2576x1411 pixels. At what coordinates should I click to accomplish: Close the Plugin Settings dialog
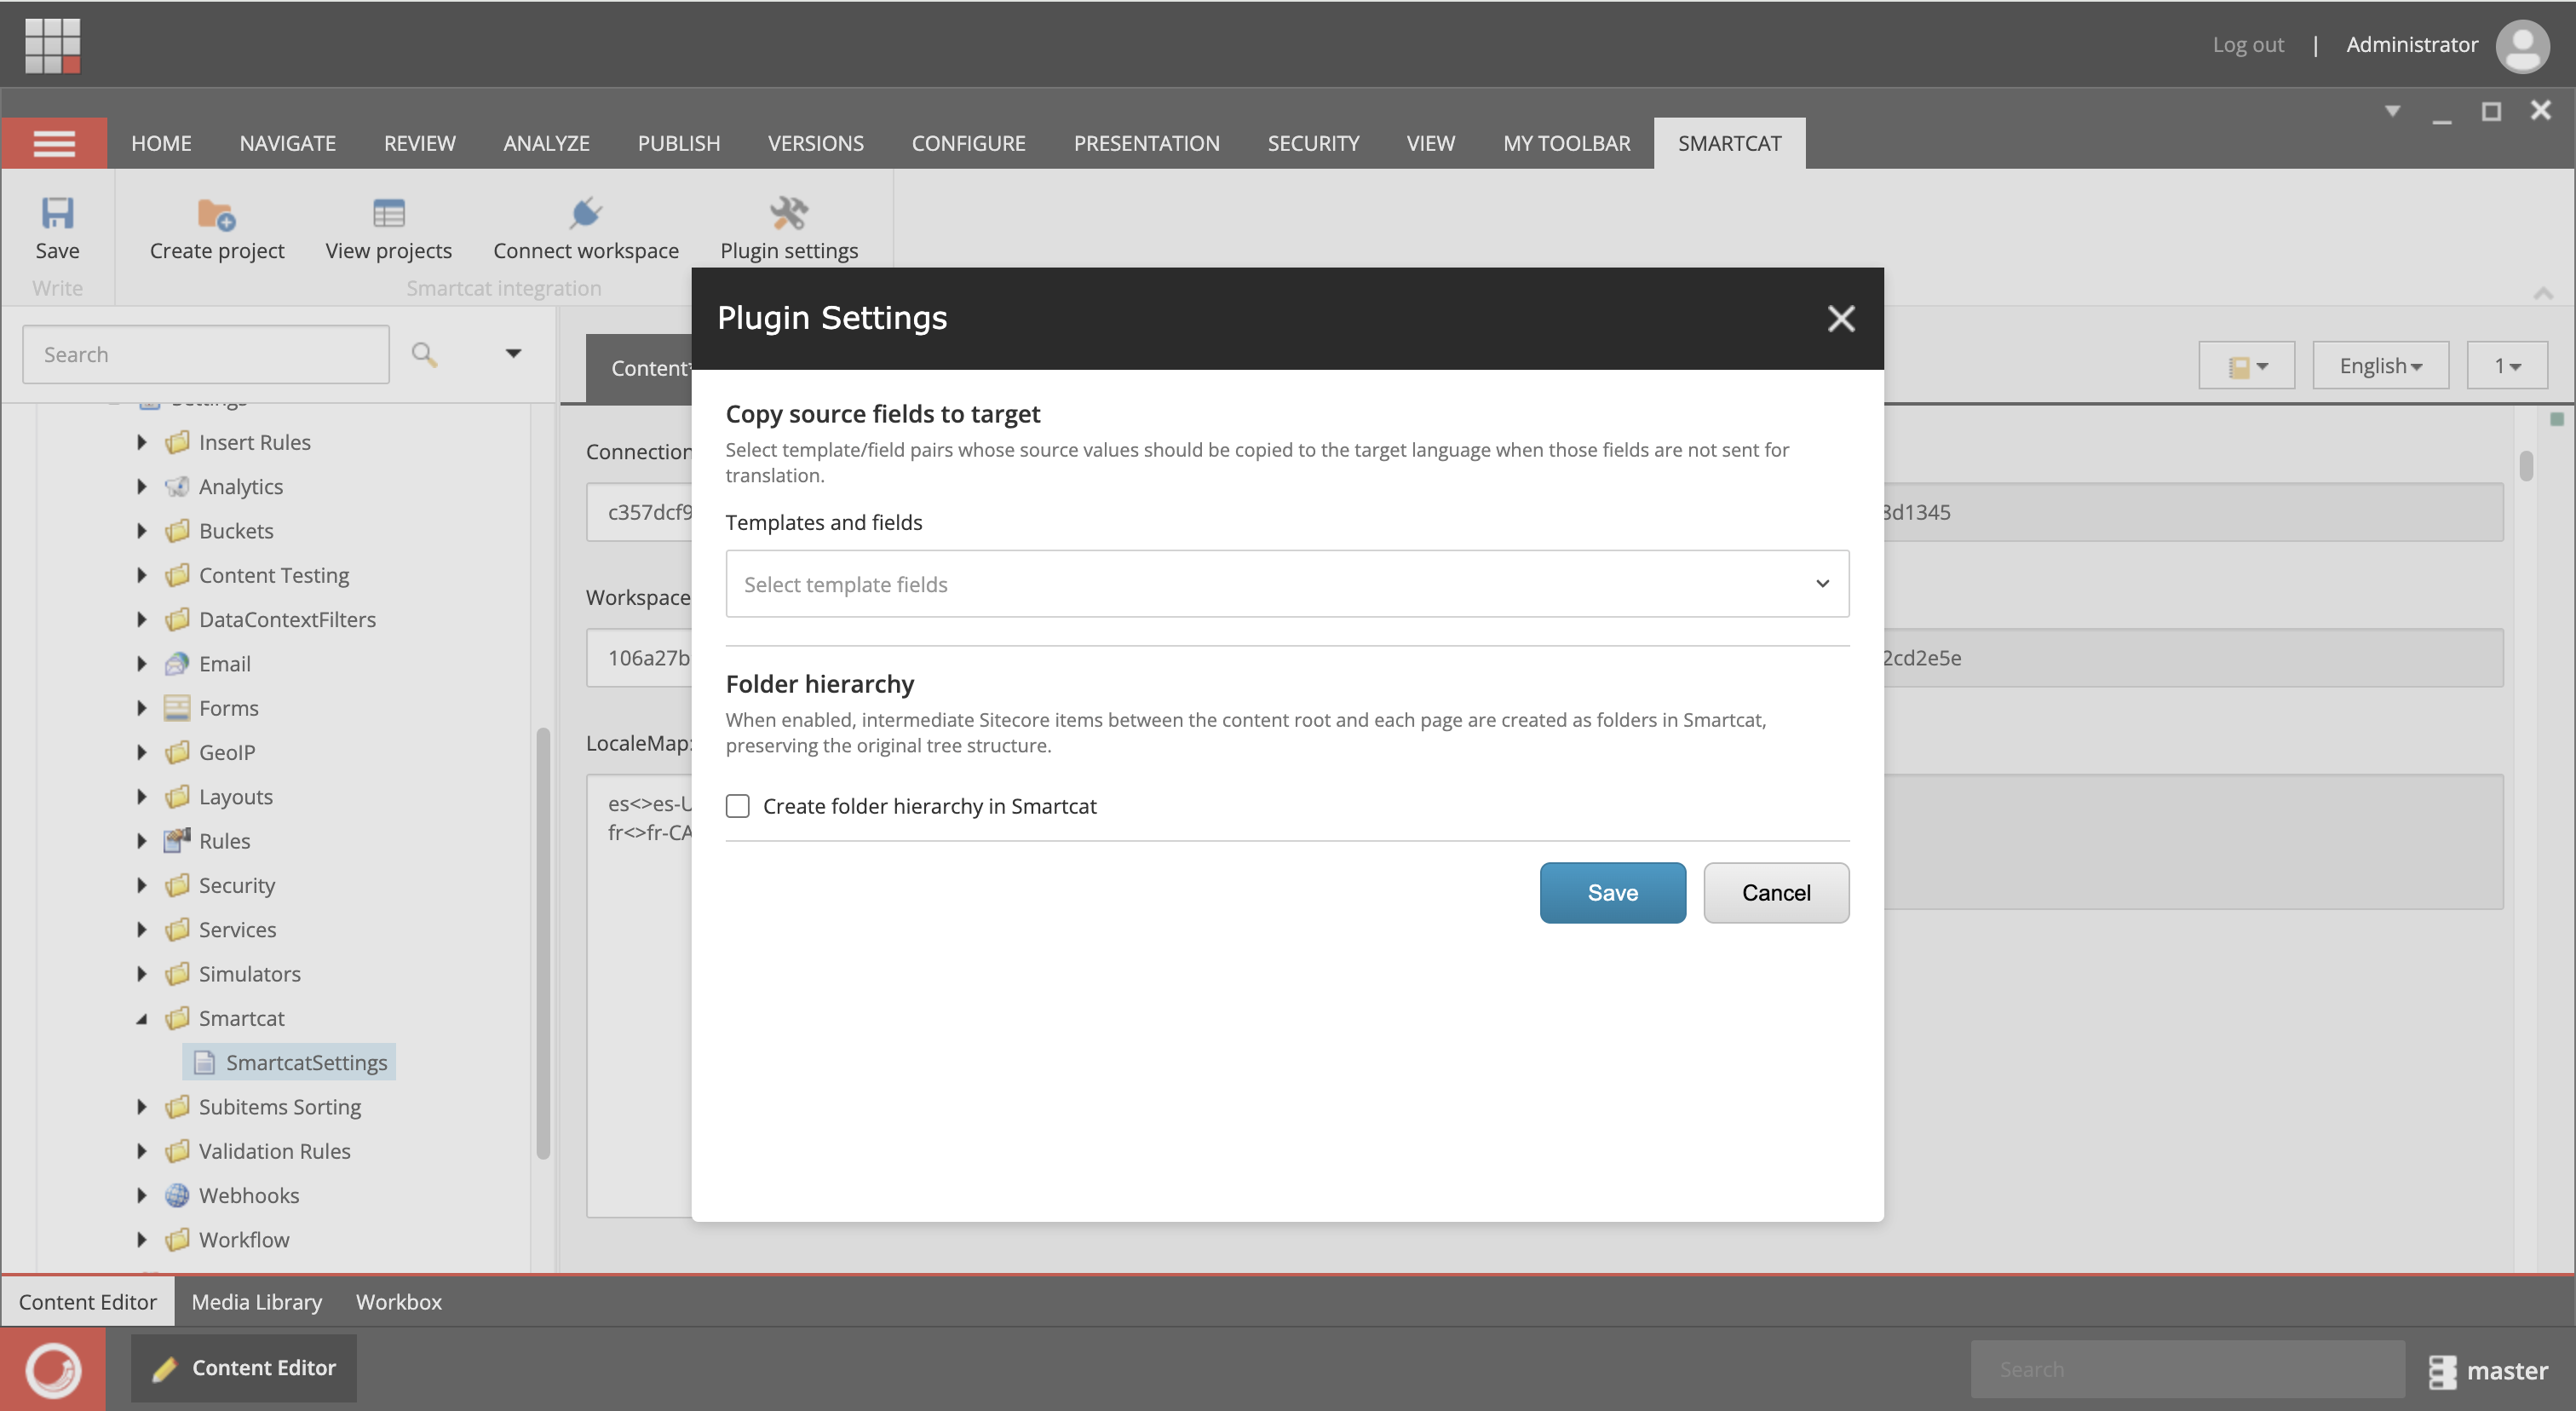(1841, 318)
